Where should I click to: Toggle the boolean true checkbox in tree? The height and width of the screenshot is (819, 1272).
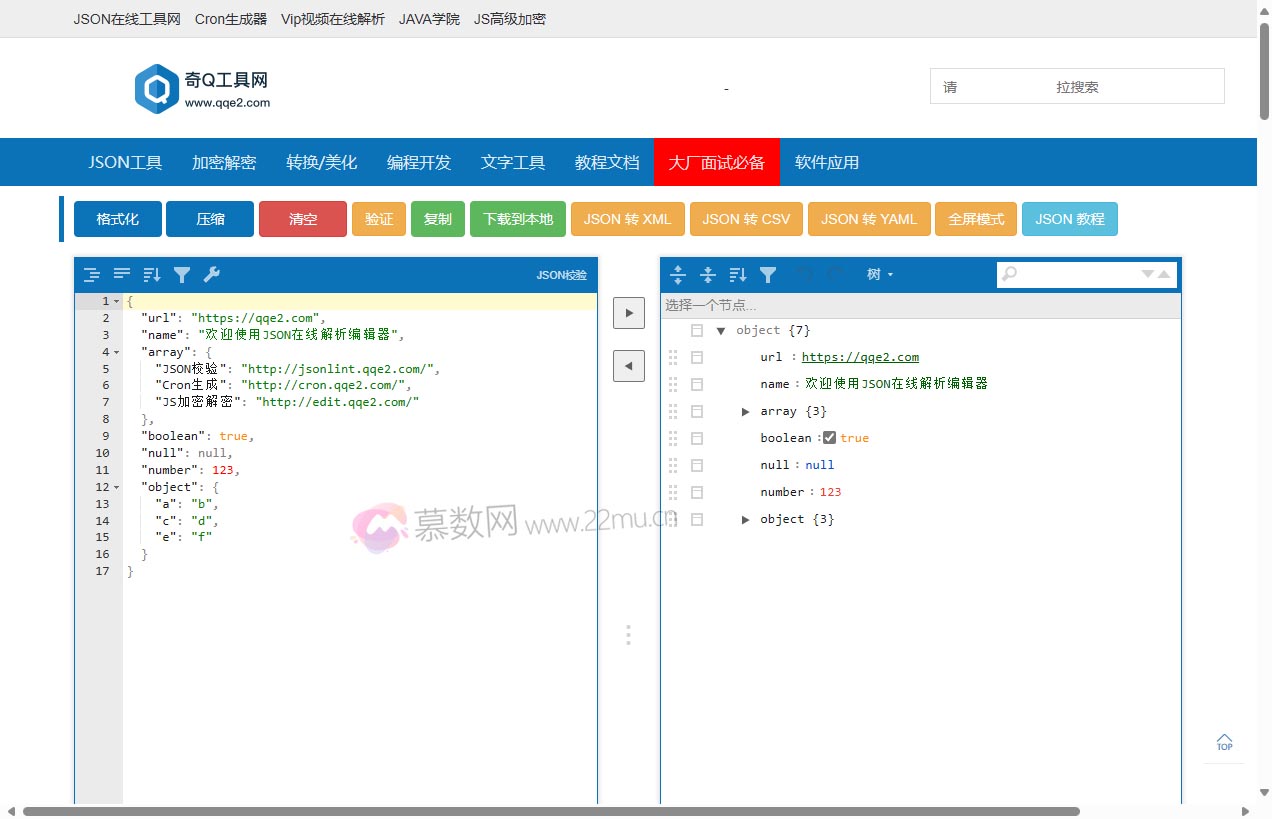tap(829, 438)
